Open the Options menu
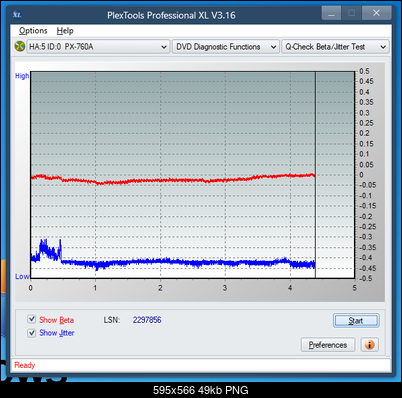 point(33,31)
